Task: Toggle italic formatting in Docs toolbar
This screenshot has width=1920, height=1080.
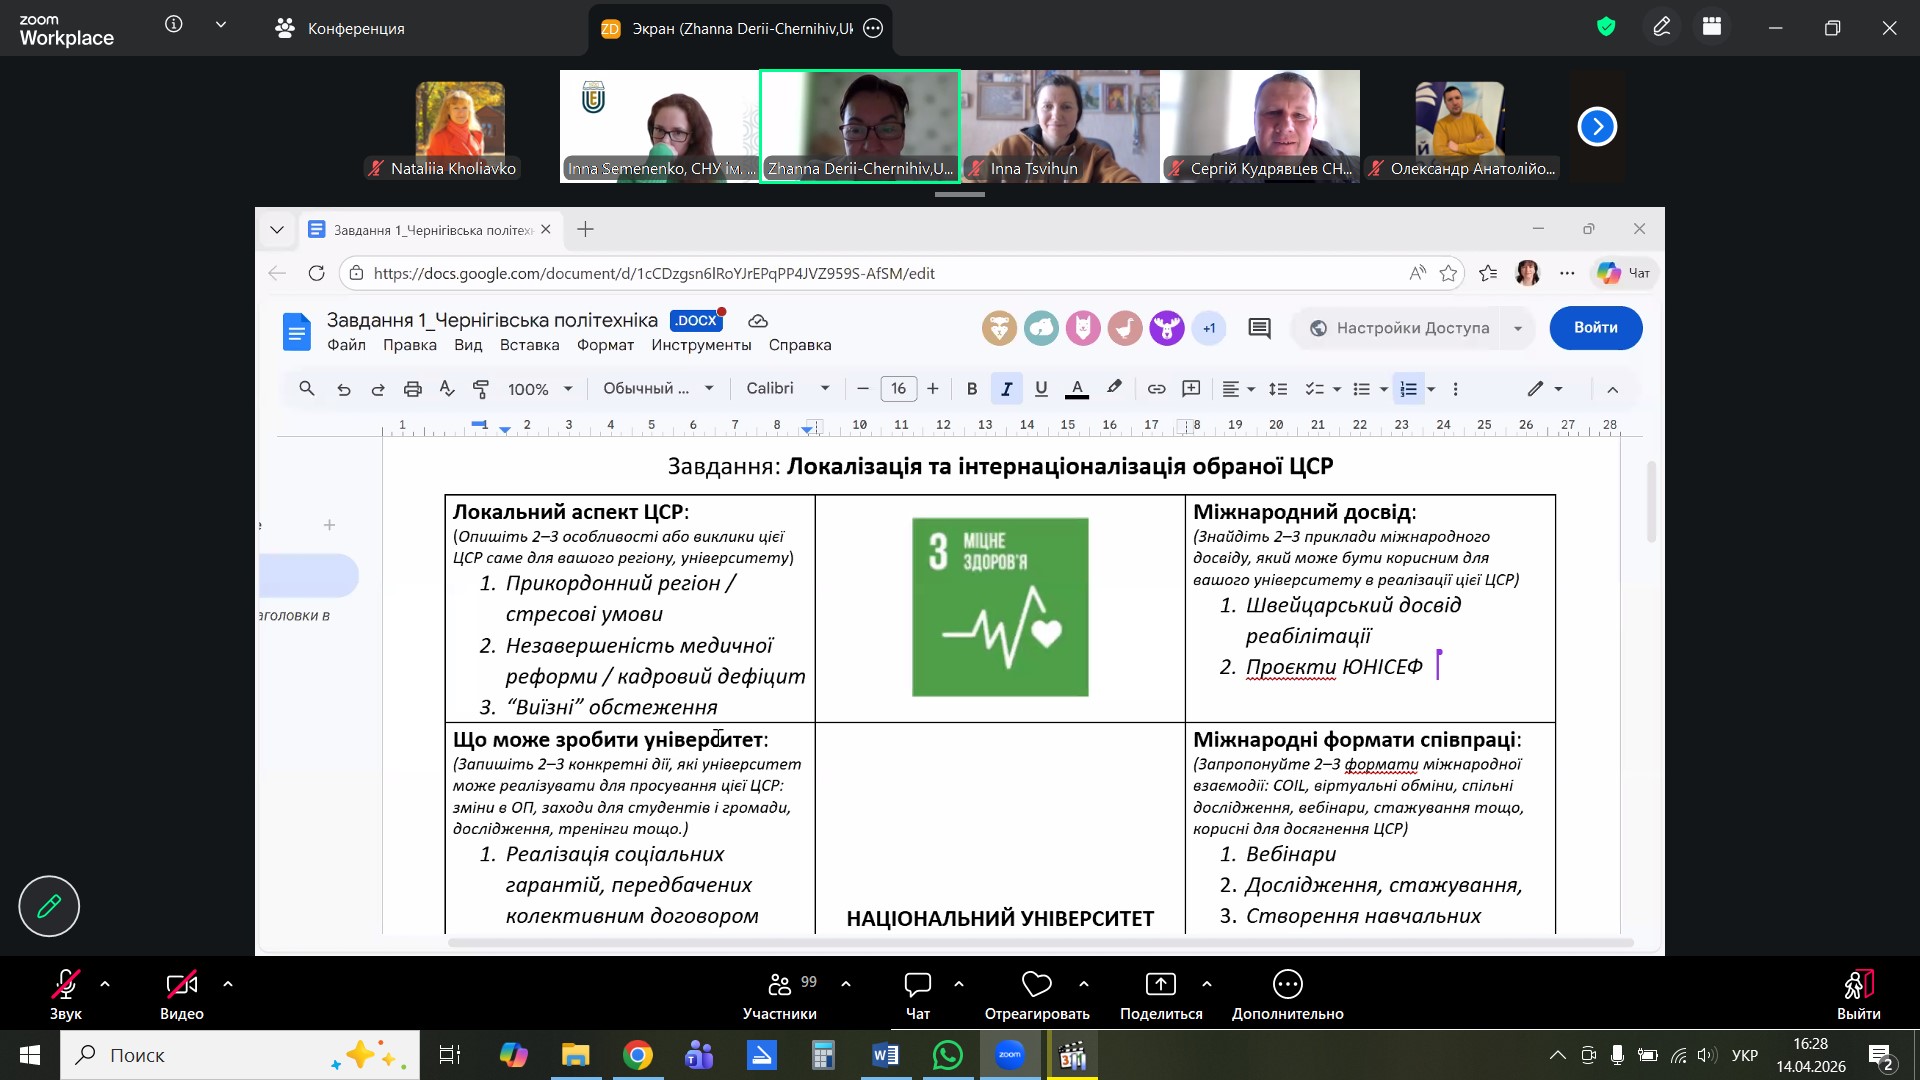Action: [1006, 389]
